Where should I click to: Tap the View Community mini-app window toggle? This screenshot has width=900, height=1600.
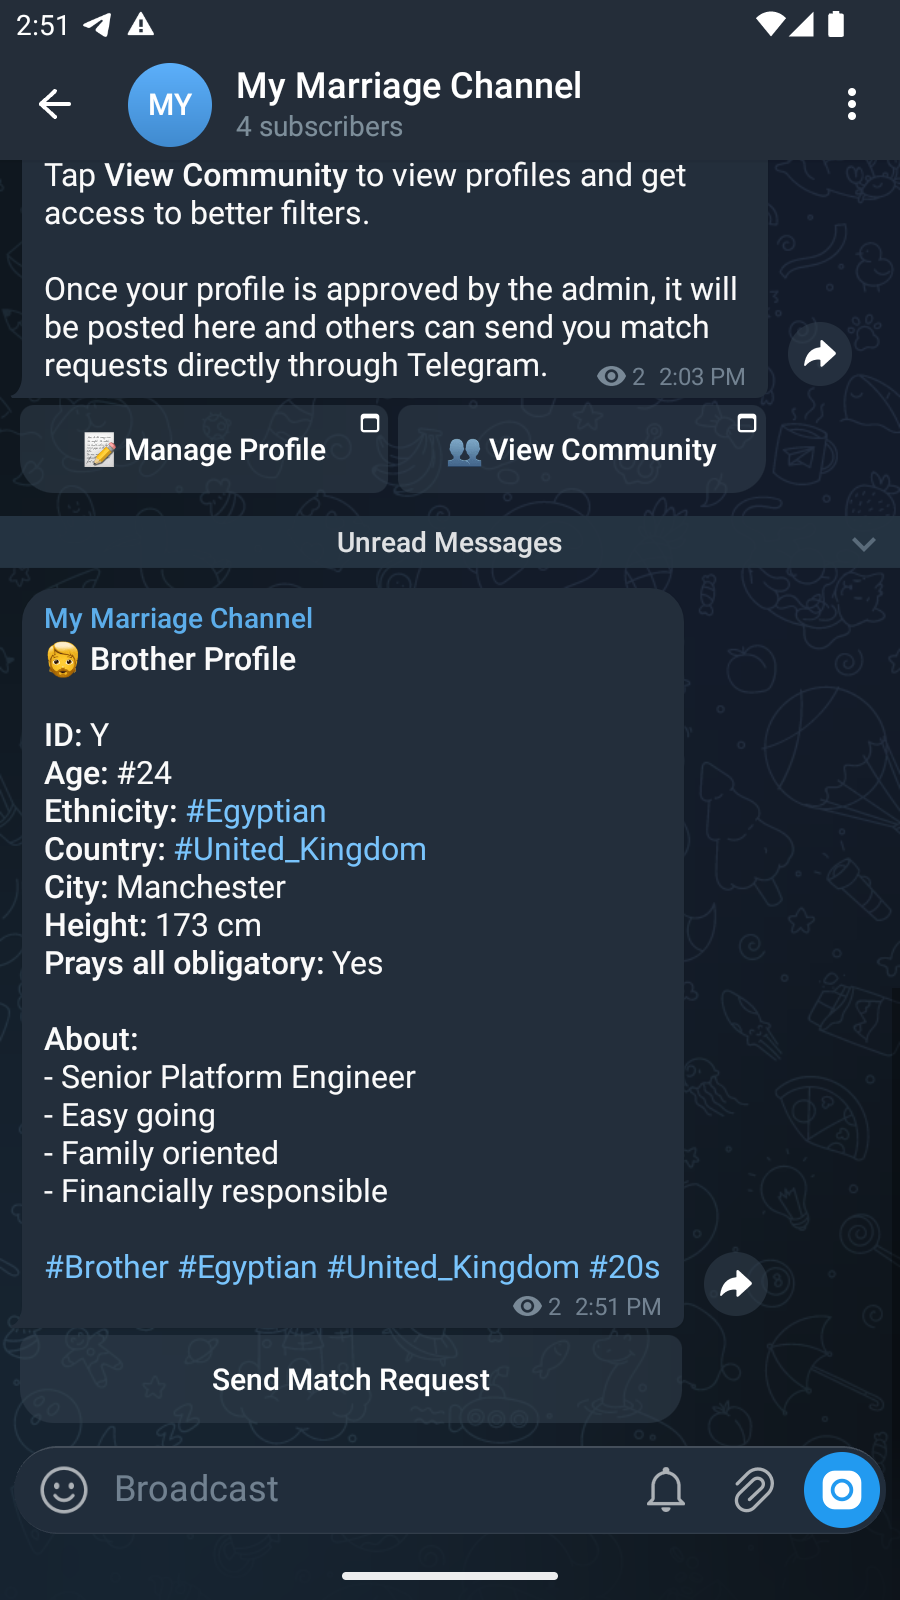(747, 423)
